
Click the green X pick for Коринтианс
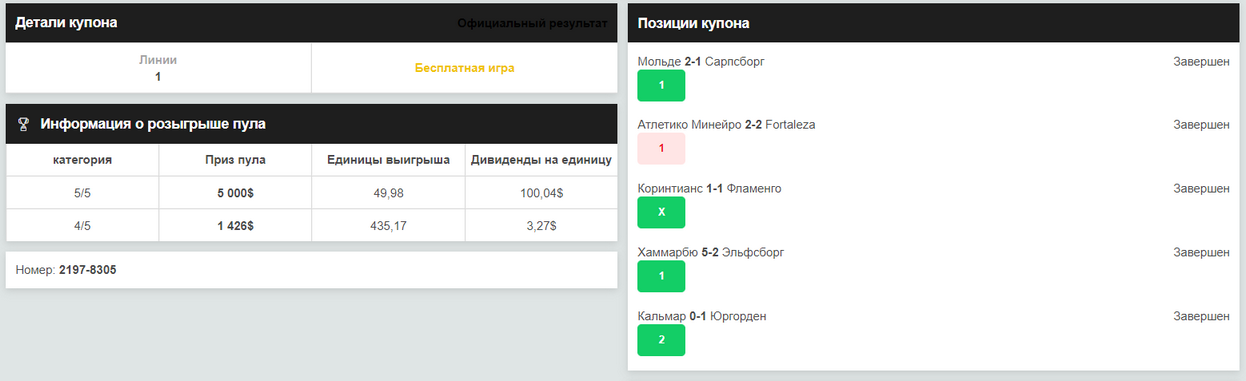tap(661, 212)
